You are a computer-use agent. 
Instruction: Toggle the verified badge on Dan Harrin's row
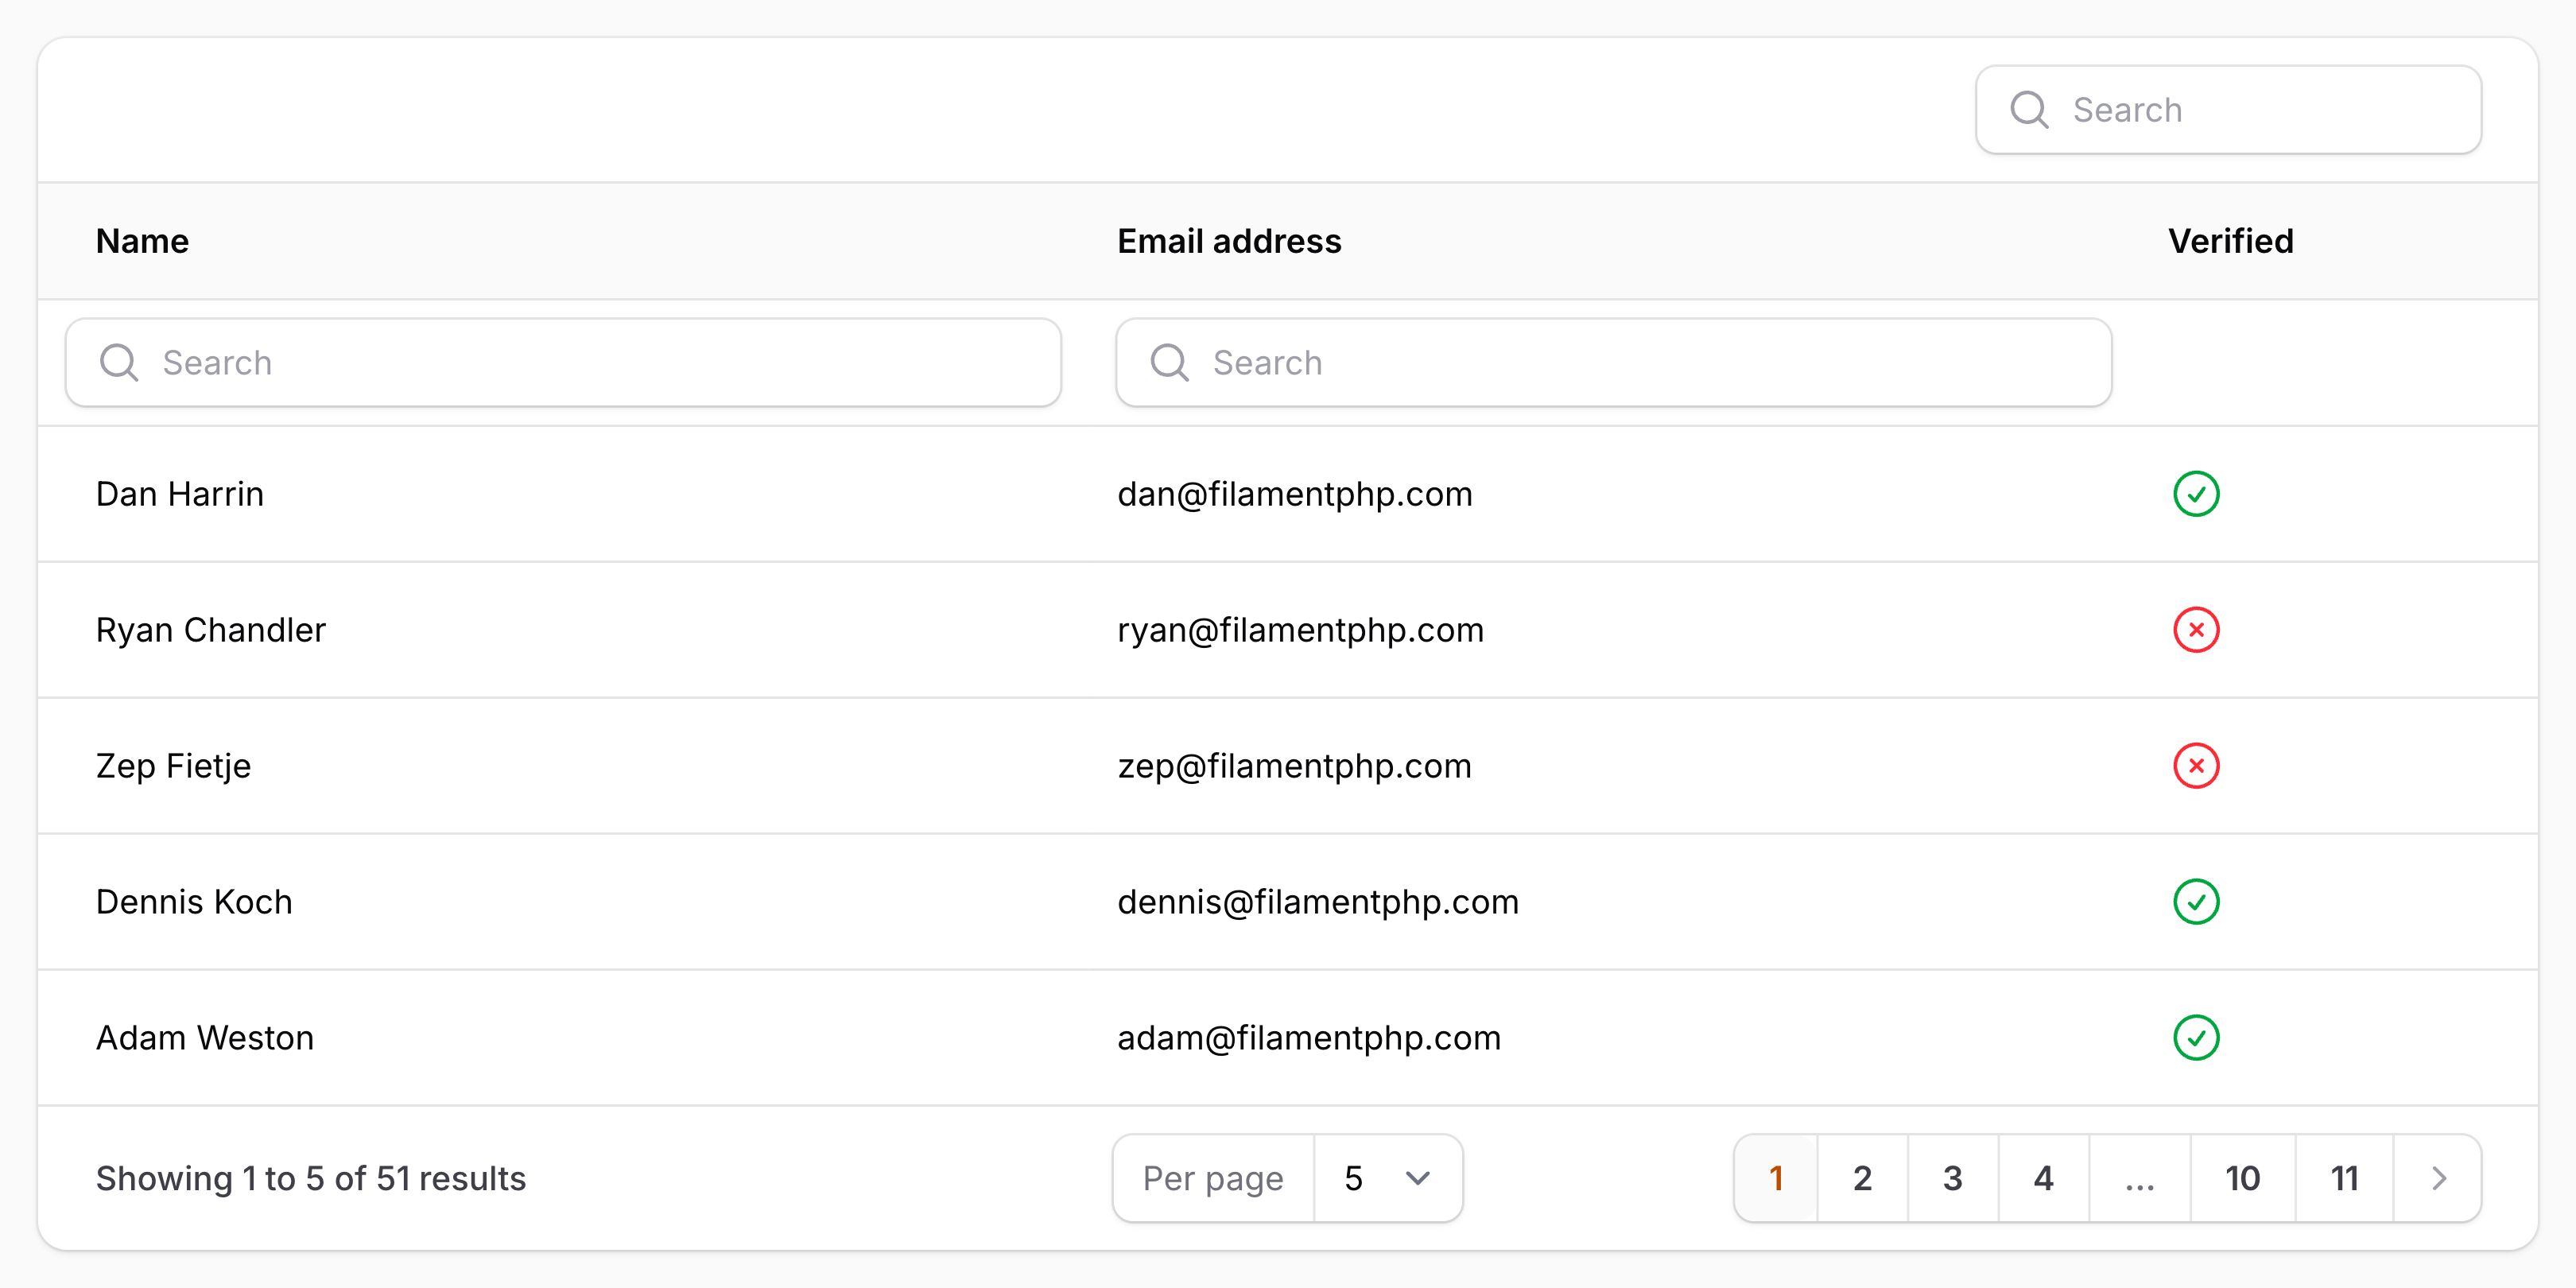tap(2196, 493)
